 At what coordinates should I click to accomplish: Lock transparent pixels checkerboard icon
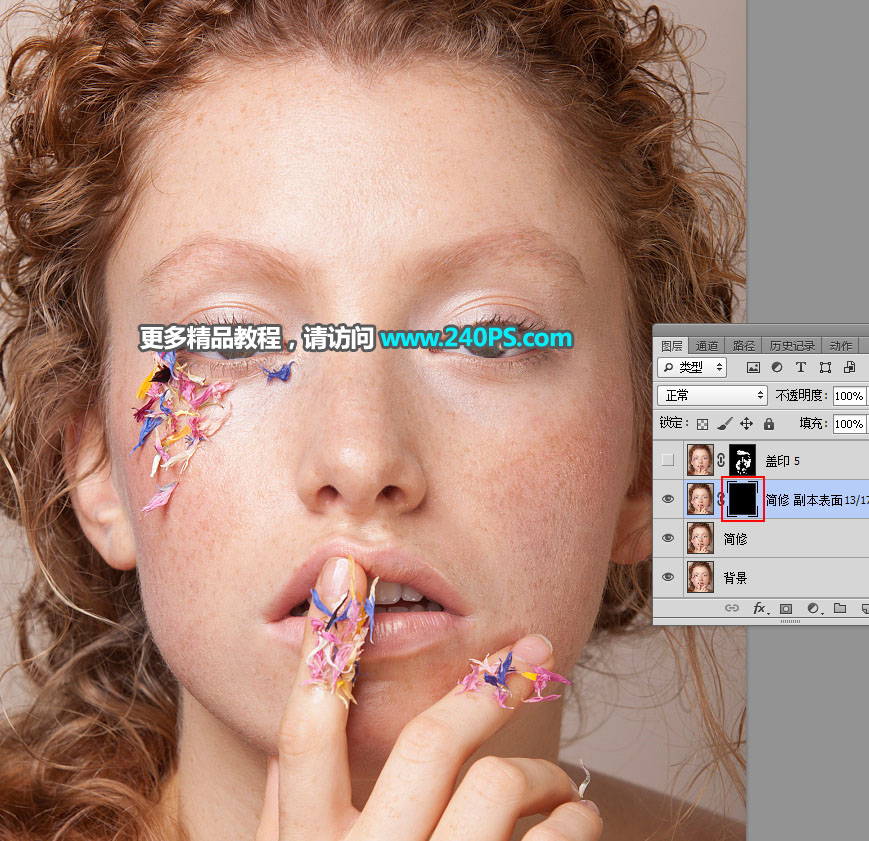pyautogui.click(x=702, y=424)
